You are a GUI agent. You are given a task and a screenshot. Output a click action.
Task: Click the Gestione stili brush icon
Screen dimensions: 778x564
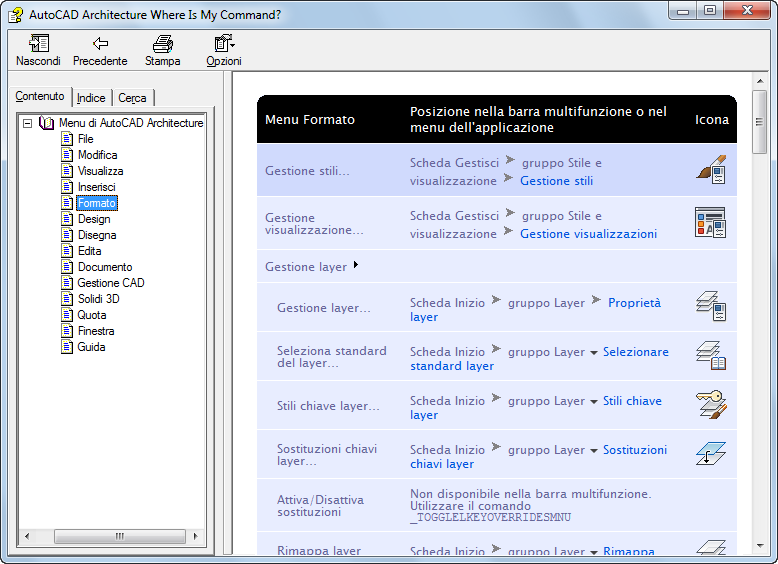(x=711, y=170)
